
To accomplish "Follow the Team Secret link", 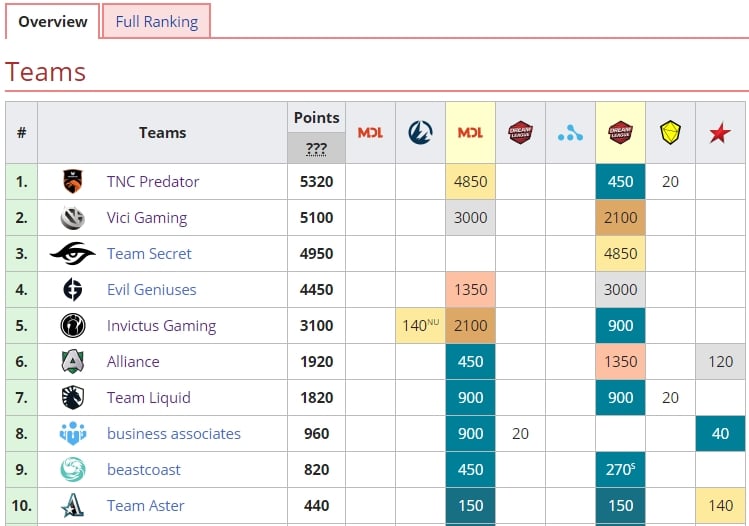I will tap(149, 254).
